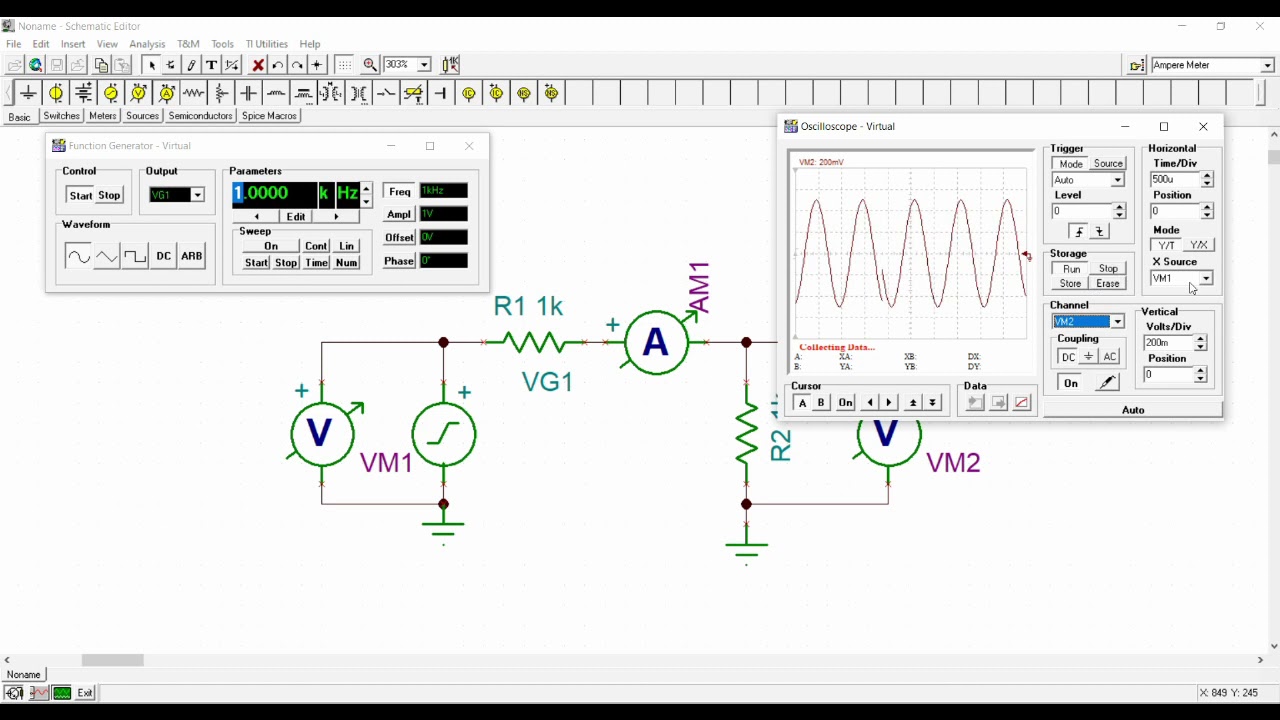The width and height of the screenshot is (1280, 720).
Task: Select ground coupling in Oscilloscope
Action: coord(1089,357)
